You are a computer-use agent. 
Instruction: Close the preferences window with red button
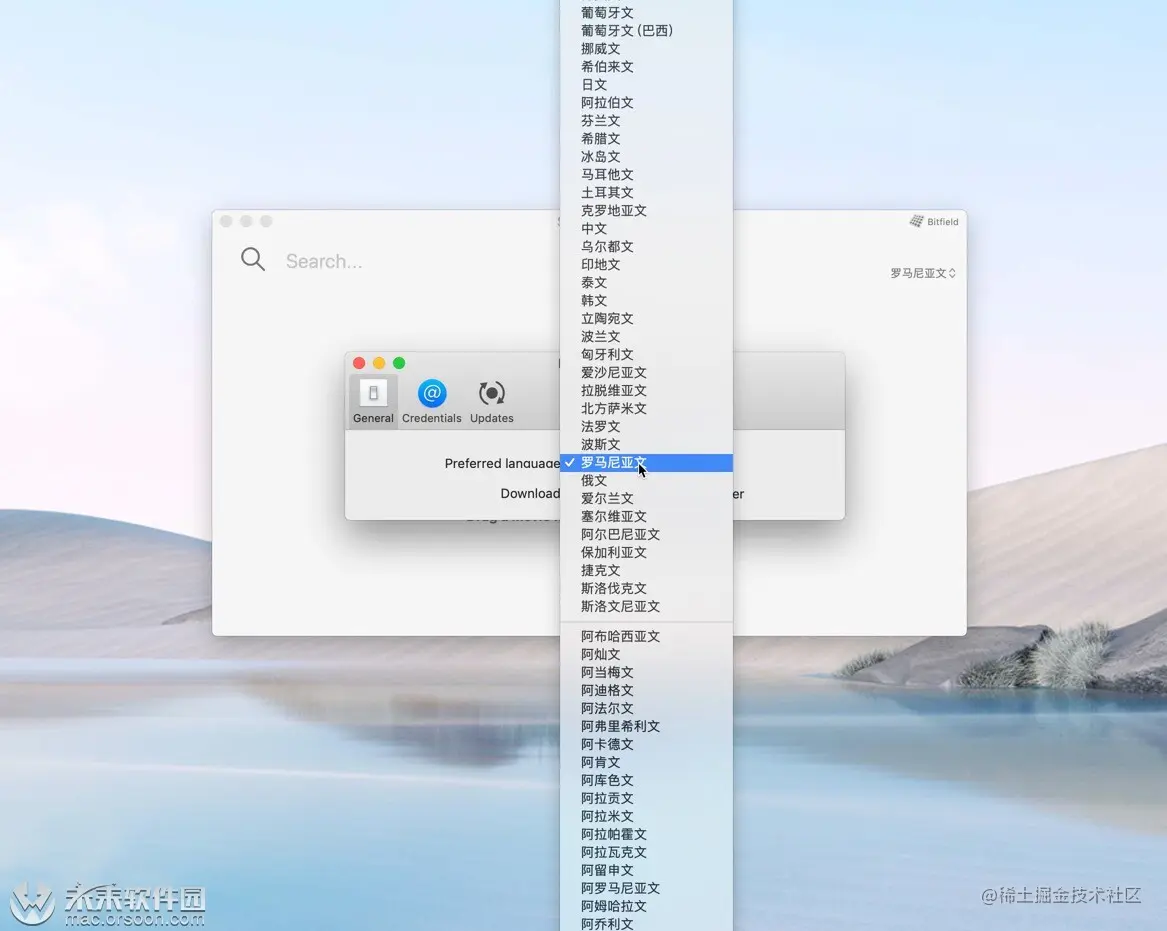[x=359, y=363]
